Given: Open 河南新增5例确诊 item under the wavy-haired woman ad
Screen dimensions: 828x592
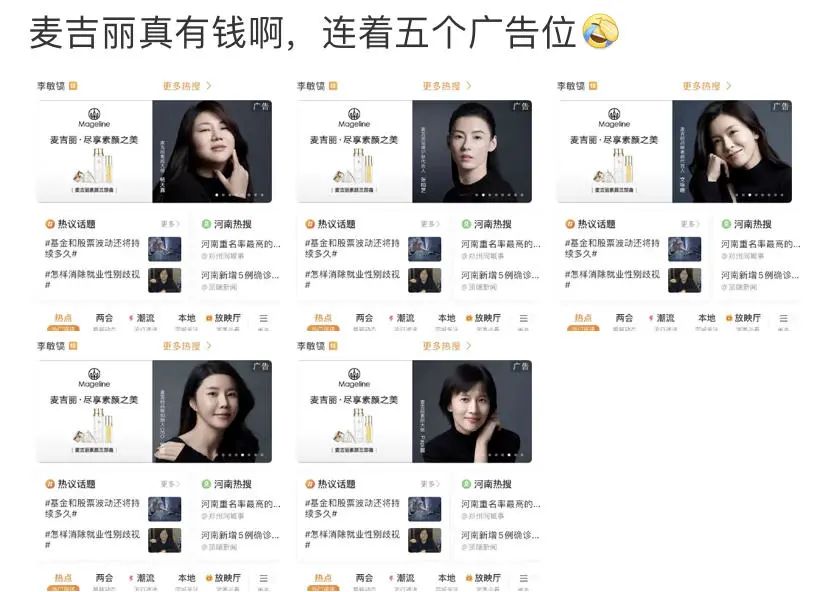Looking at the screenshot, I should click(240, 535).
